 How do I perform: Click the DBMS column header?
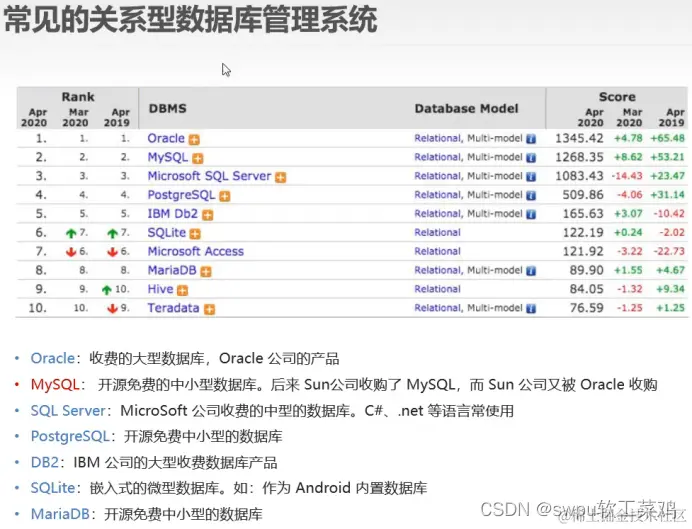(x=168, y=109)
